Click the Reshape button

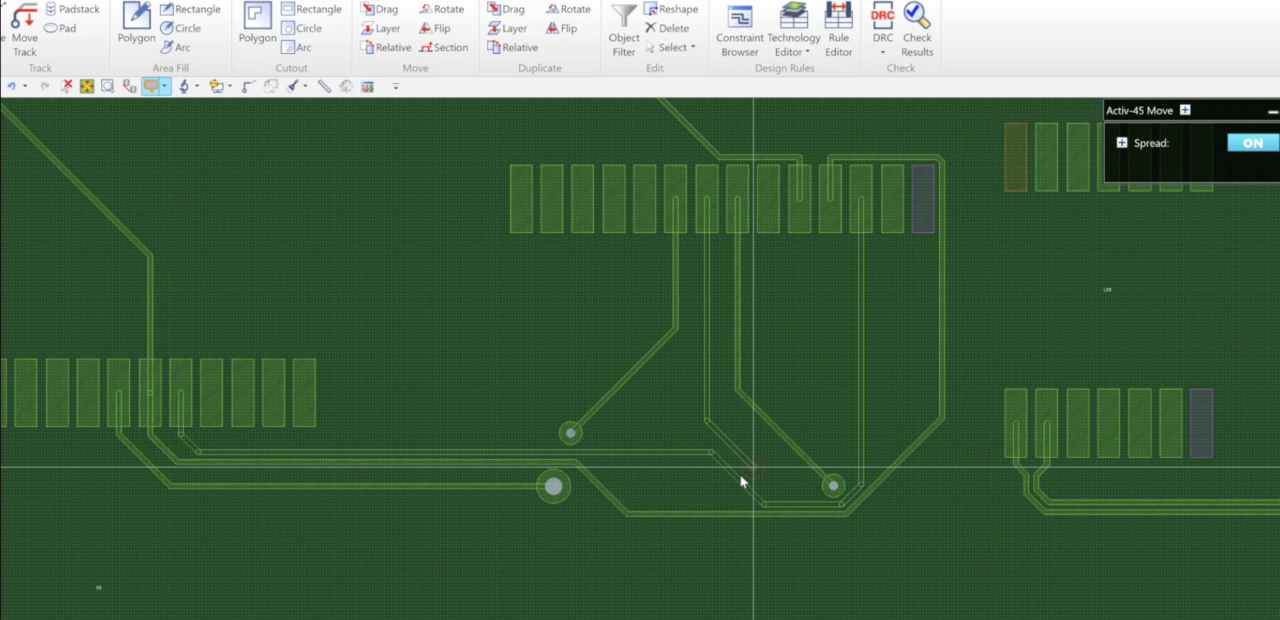(670, 9)
